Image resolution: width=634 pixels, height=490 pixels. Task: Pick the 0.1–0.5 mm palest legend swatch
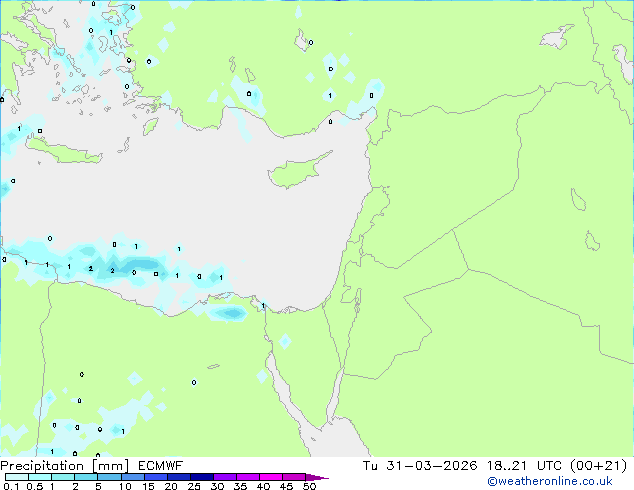click(17, 477)
